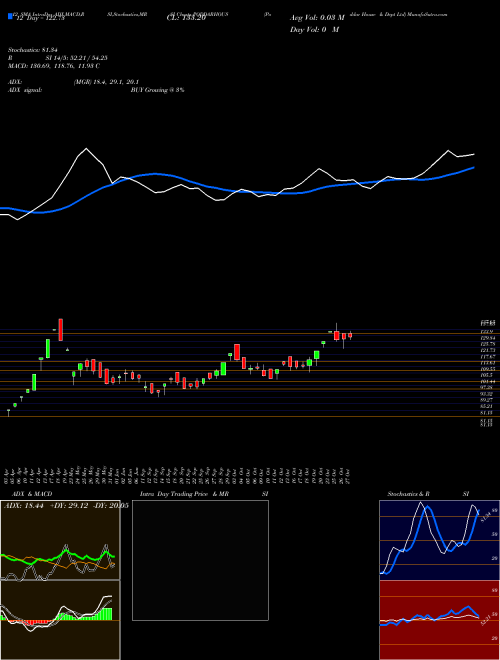Click the 'Intra Day Trading Price & MR' title
Screen dimensions: 500x660
coord(184,494)
